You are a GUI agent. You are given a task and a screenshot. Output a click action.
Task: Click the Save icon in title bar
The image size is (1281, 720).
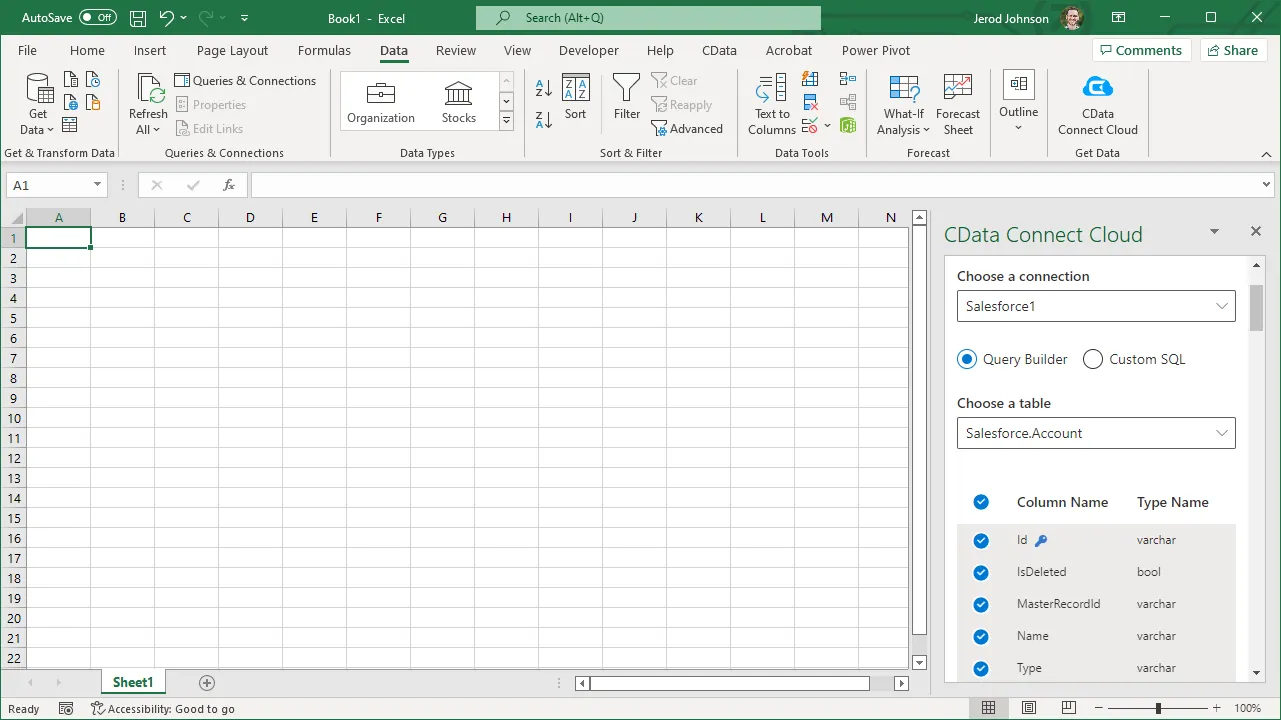coord(138,18)
